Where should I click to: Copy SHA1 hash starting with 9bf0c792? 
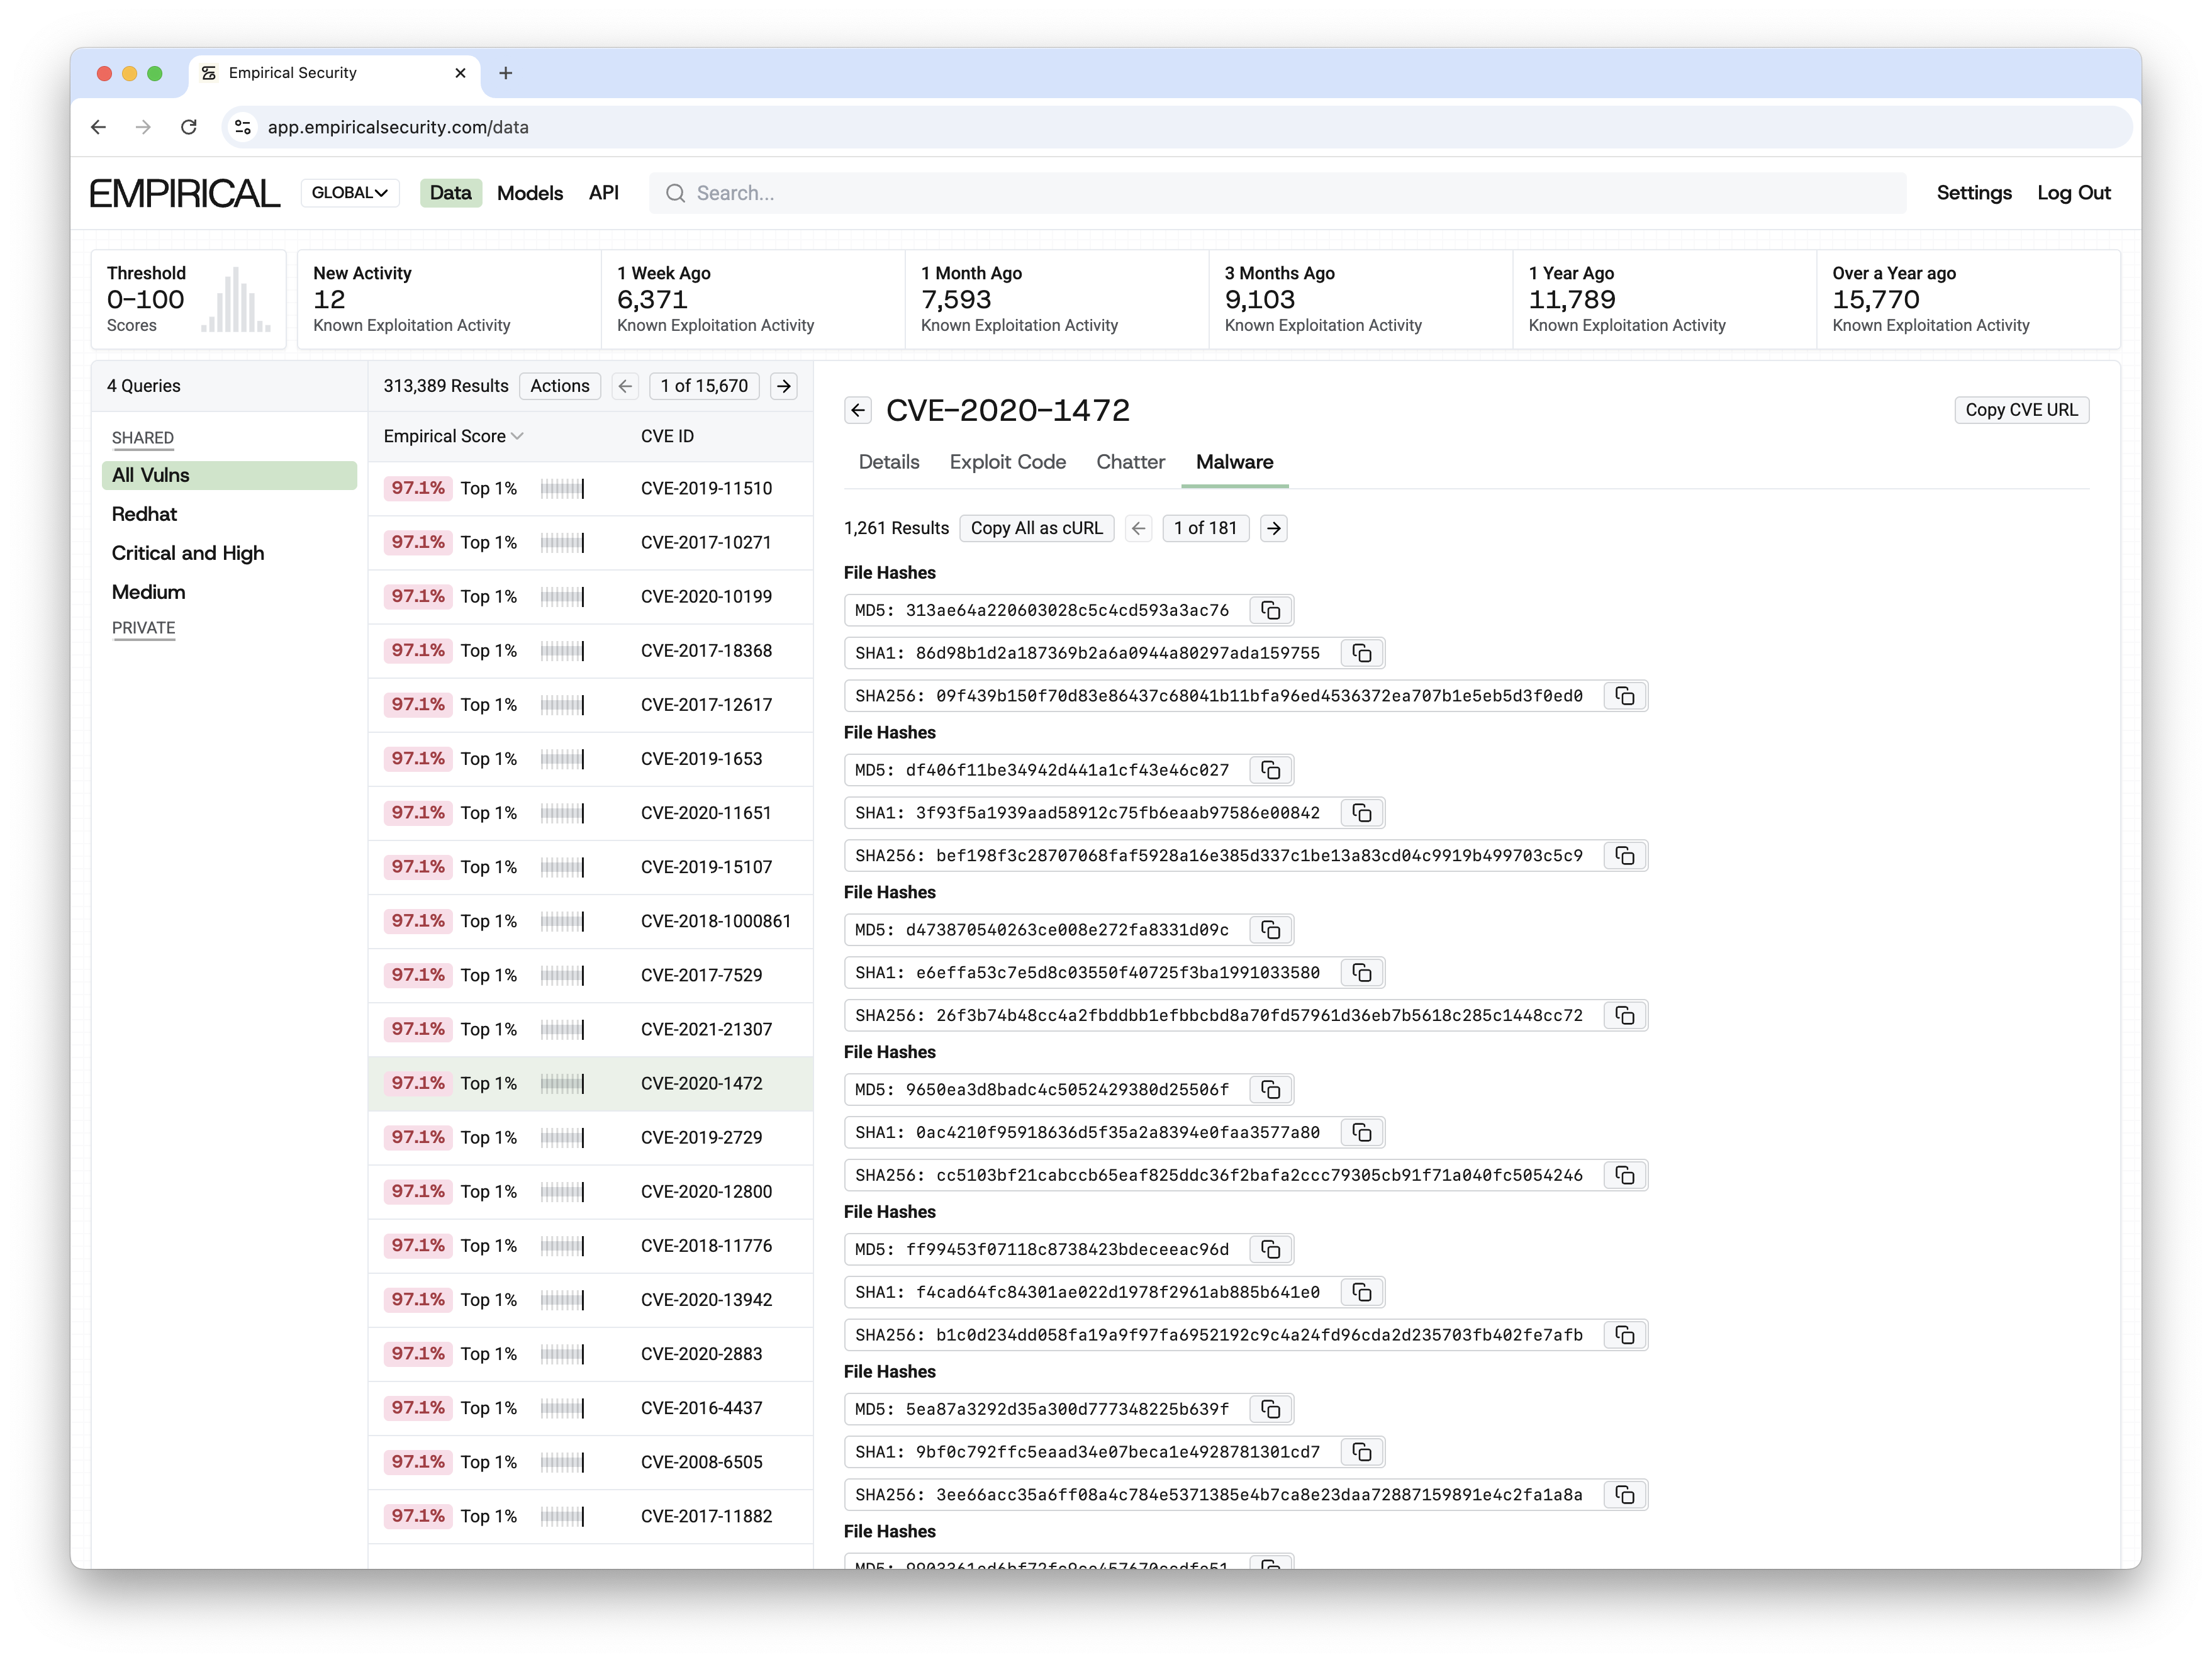1361,1452
